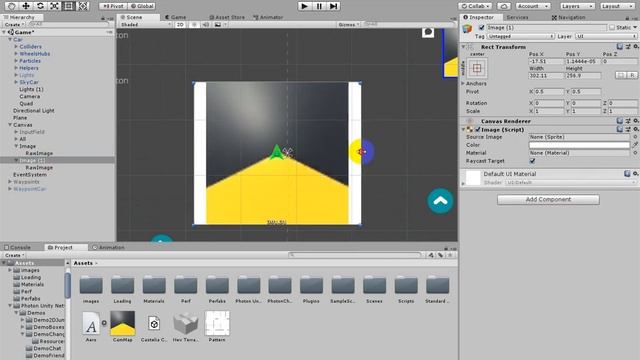Screen dimensions: 640x360
Task: Click the Play button
Action: (x=304, y=6)
